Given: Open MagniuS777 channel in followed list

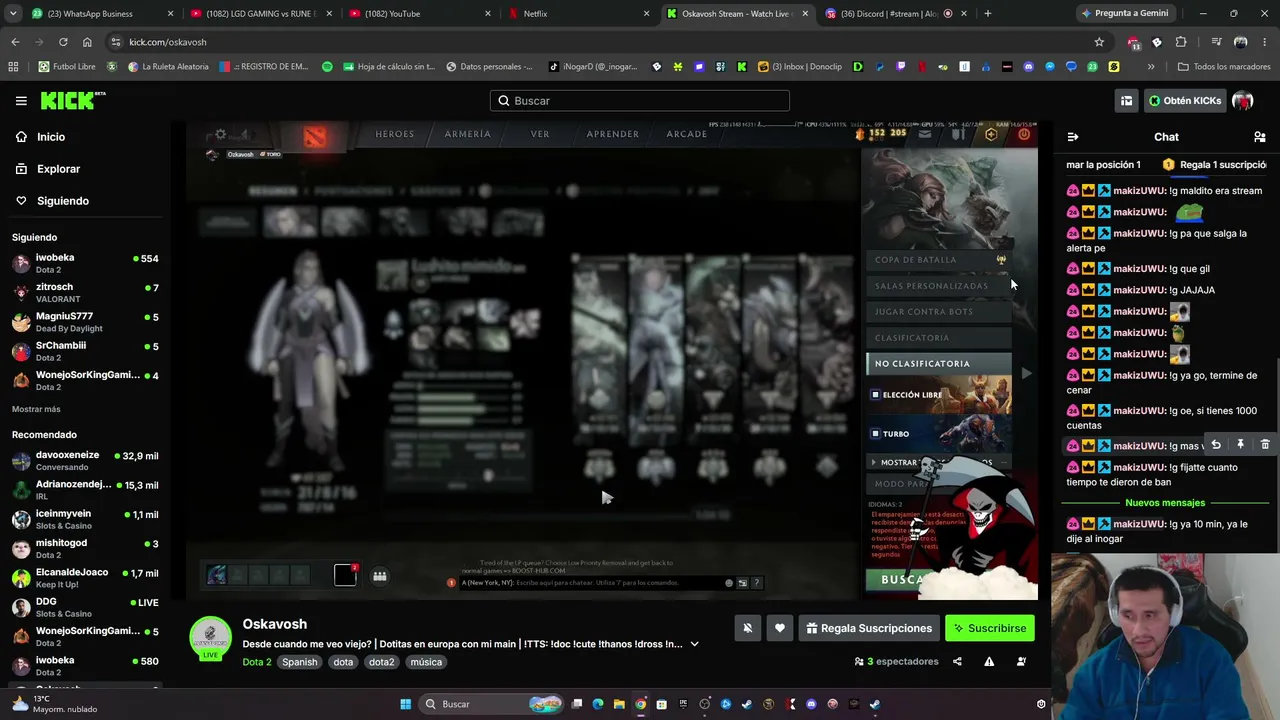Looking at the screenshot, I should [x=85, y=322].
